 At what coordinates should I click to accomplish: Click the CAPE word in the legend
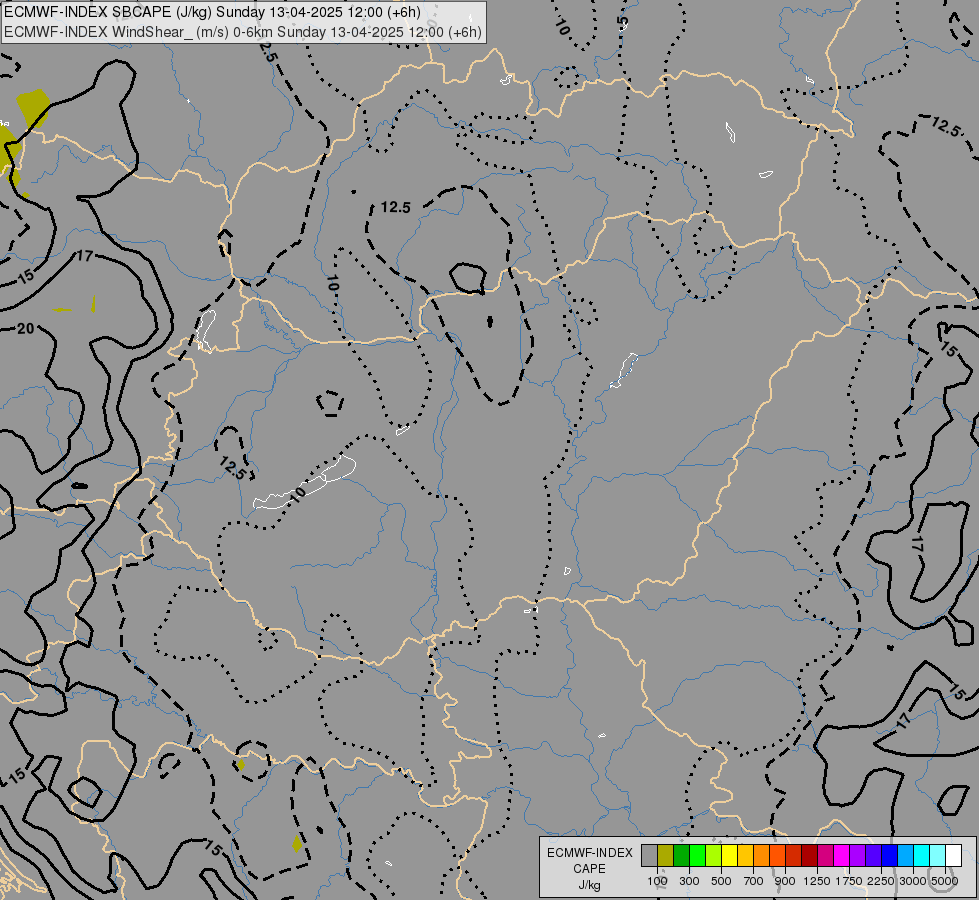coord(589,869)
